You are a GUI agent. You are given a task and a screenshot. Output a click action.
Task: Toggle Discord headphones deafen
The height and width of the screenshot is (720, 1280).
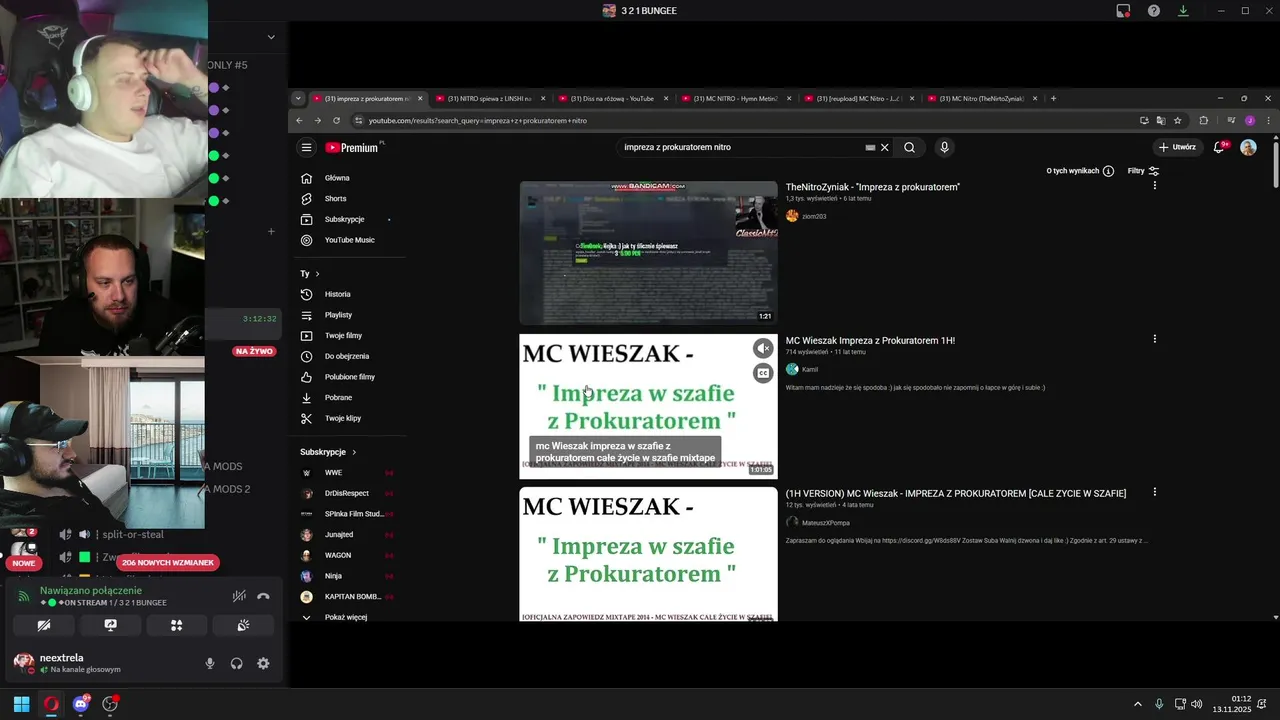click(x=237, y=663)
